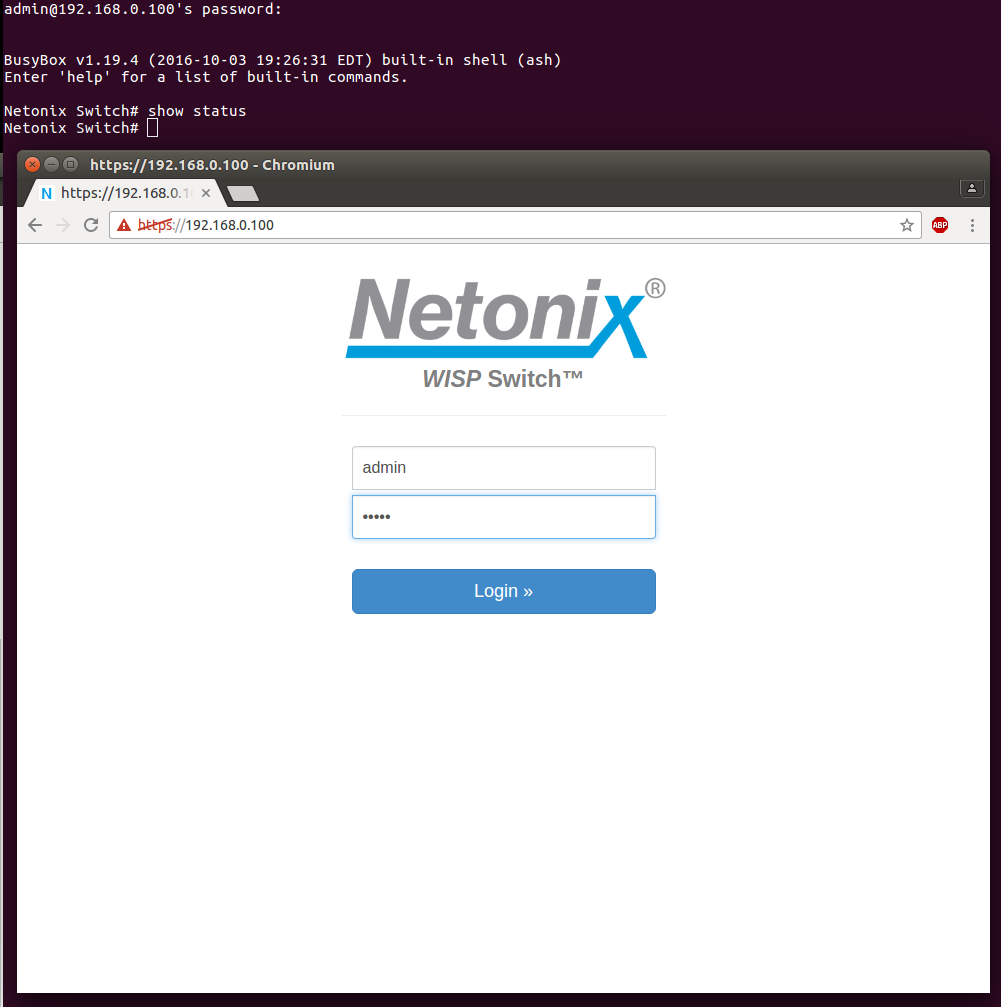Image resolution: width=1001 pixels, height=1007 pixels.
Task: Open the Adblock Plus extension icon
Action: click(x=940, y=225)
